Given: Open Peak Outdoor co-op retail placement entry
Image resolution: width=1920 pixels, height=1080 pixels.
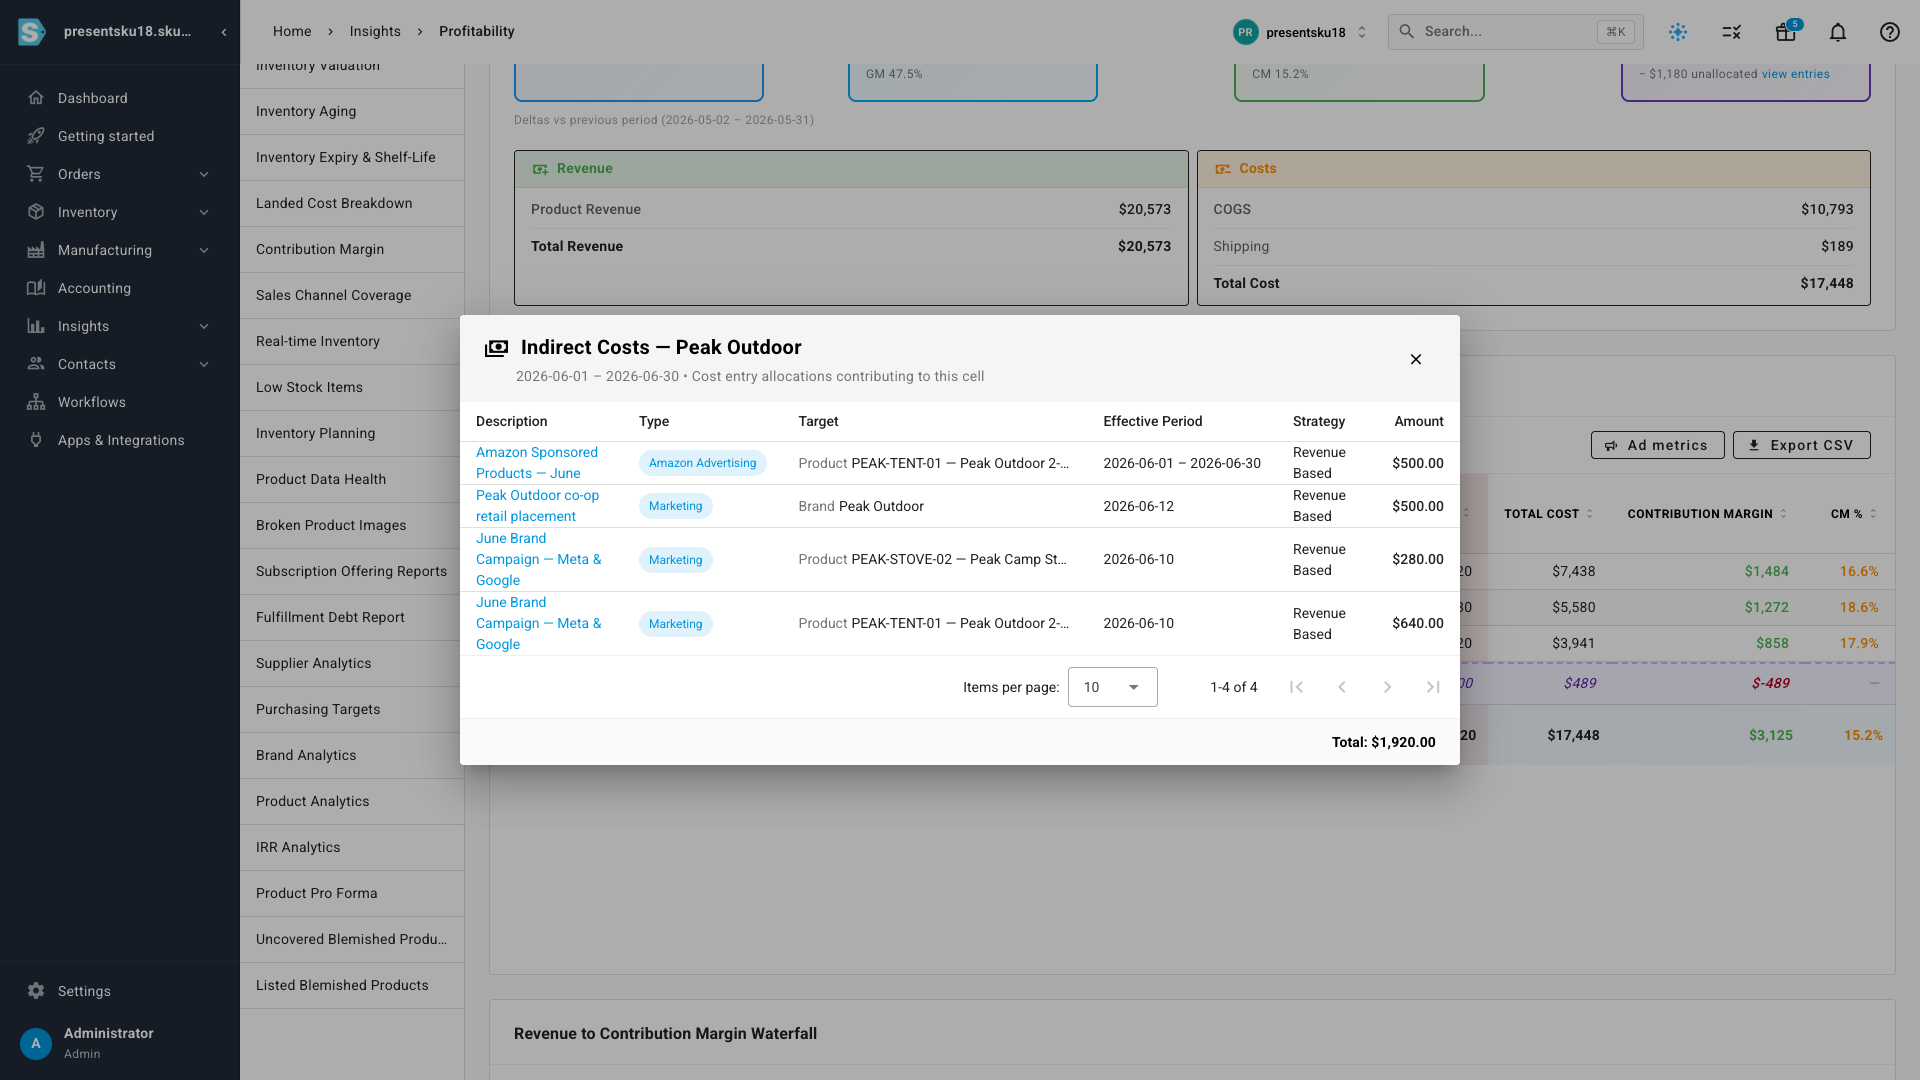Looking at the screenshot, I should tap(537, 506).
